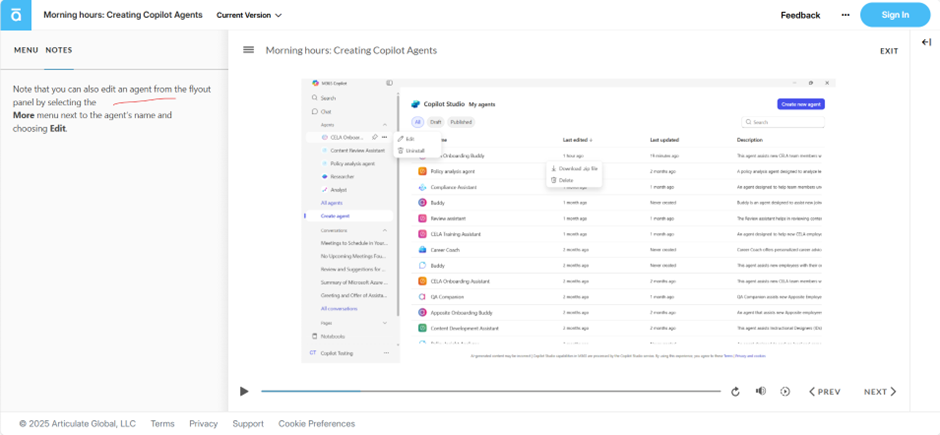
Task: Open Cookie Preferences in the footer
Action: pyautogui.click(x=317, y=424)
